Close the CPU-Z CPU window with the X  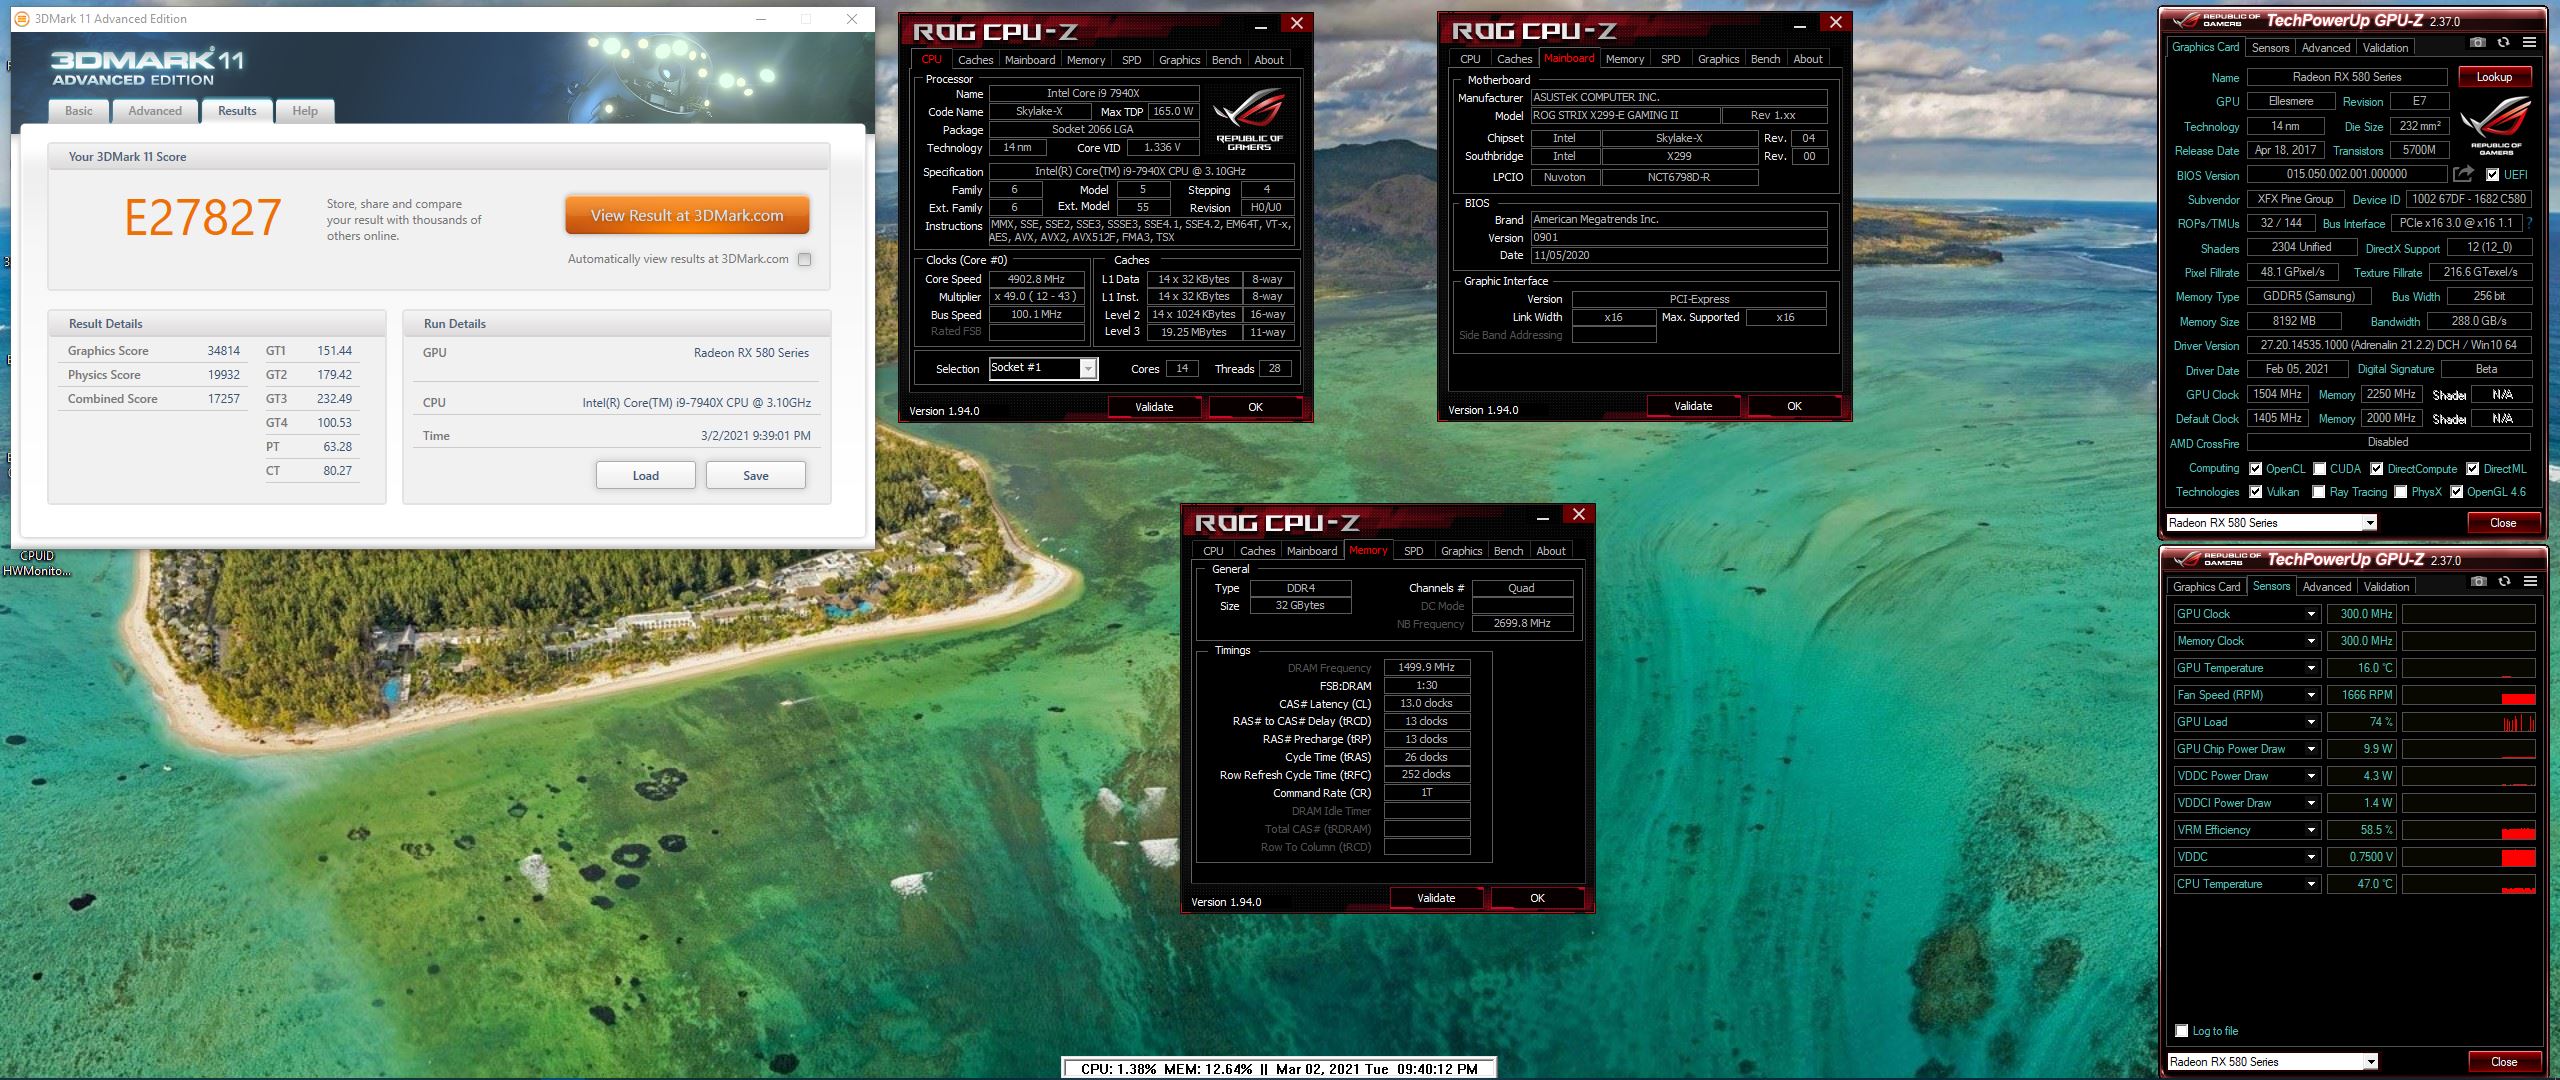[x=1296, y=24]
